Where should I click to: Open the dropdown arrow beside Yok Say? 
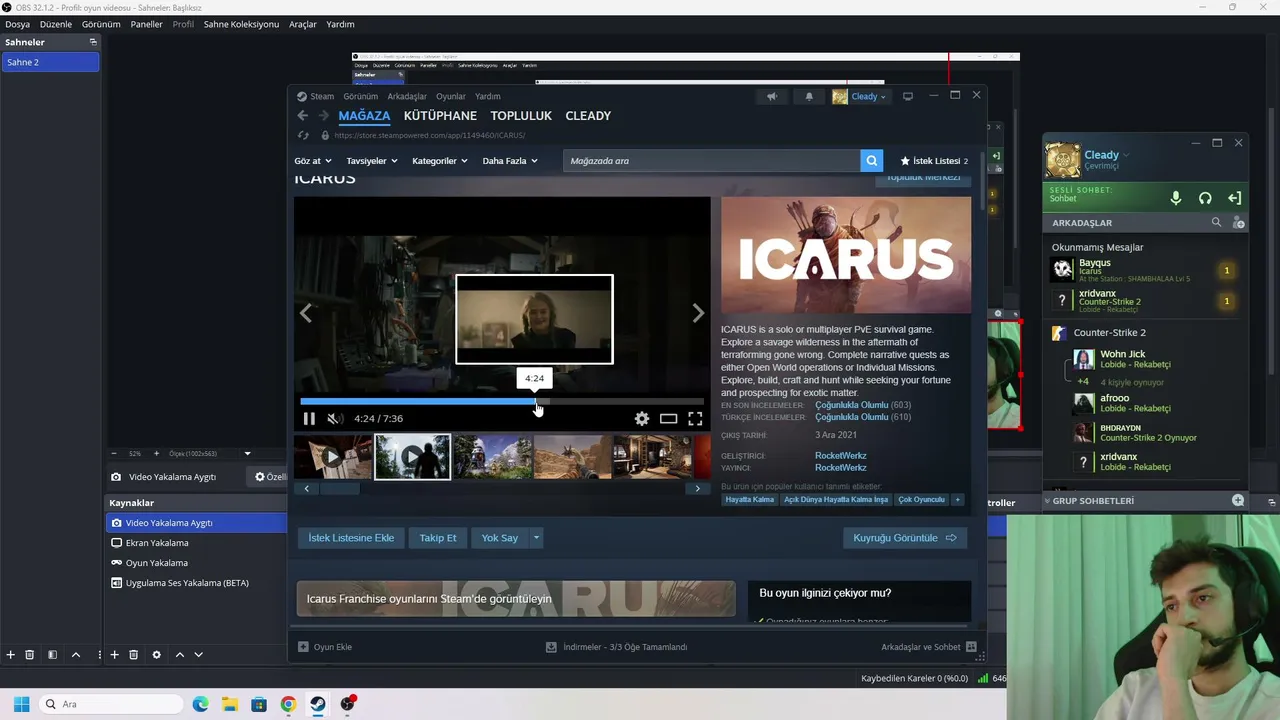[x=536, y=538]
